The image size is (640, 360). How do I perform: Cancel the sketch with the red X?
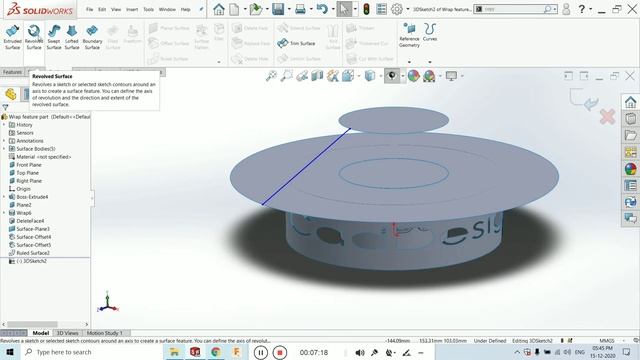[607, 117]
